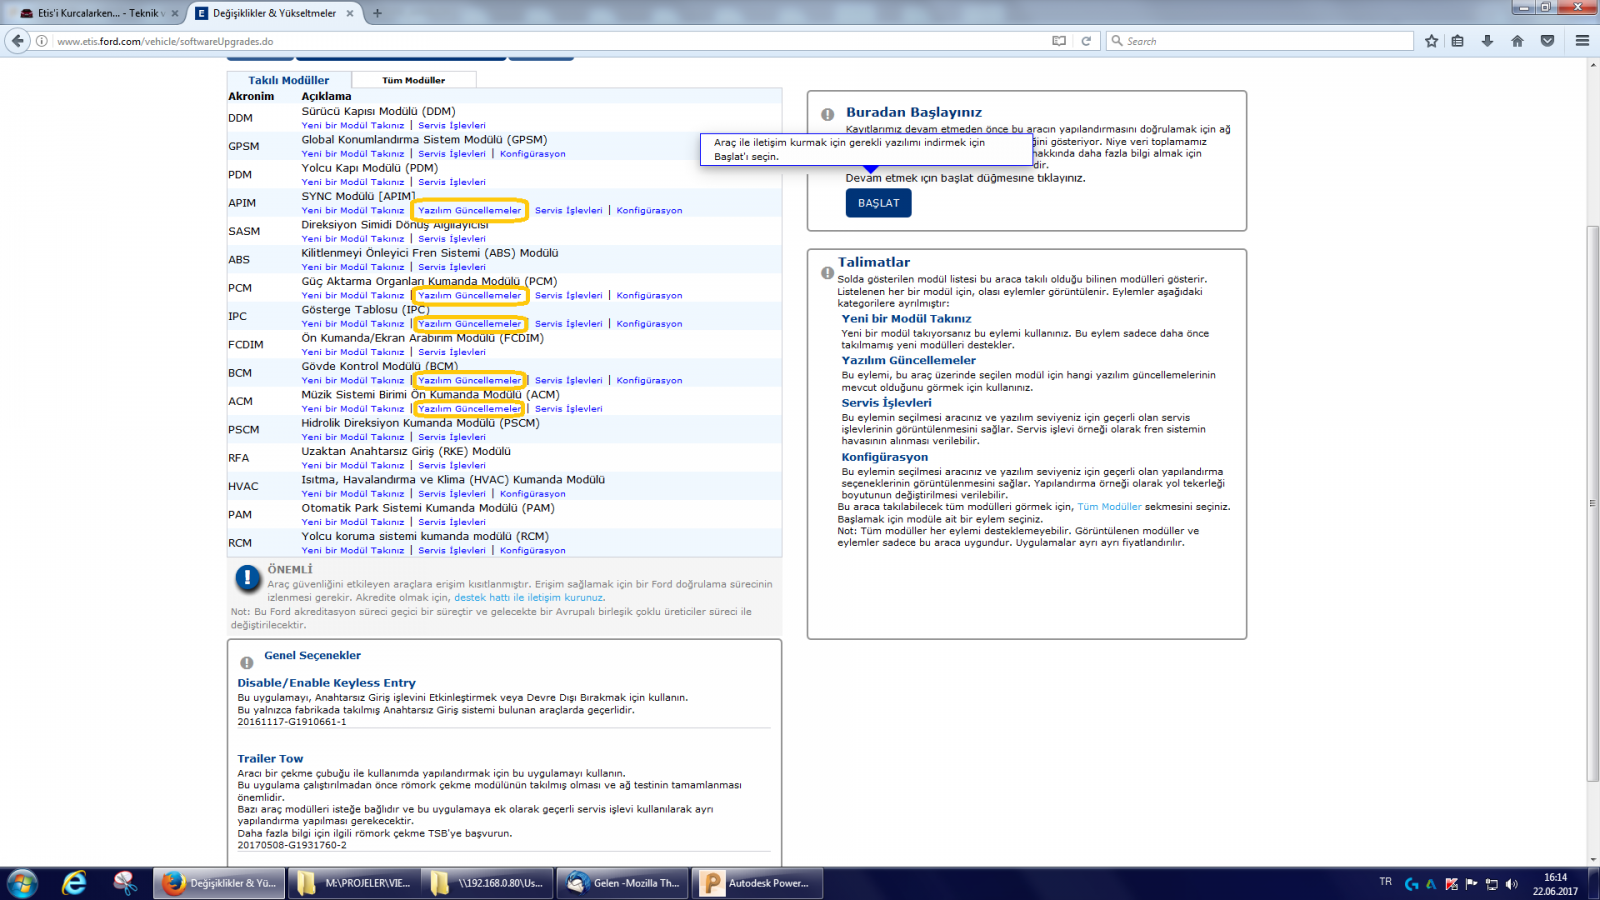1600x900 pixels.
Task: Click Yeni bir Modül Takınız for RFA
Action: (x=353, y=465)
